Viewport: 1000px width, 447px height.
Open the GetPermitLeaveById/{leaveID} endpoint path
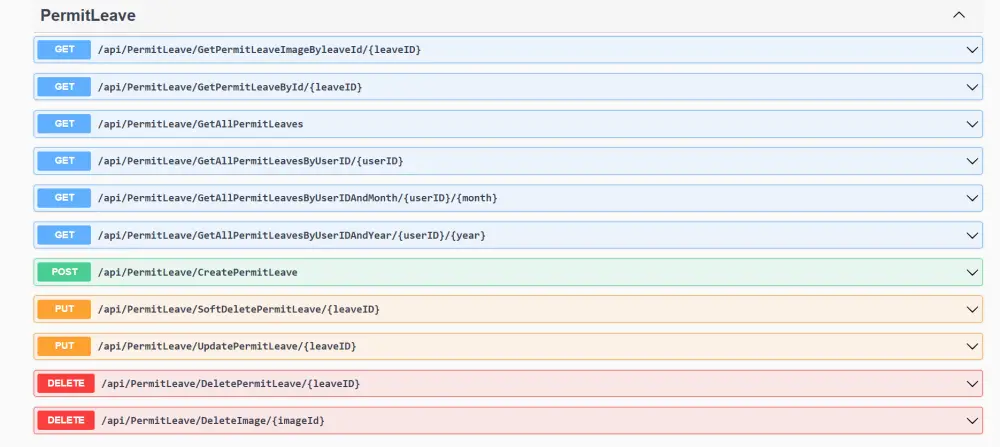(230, 87)
